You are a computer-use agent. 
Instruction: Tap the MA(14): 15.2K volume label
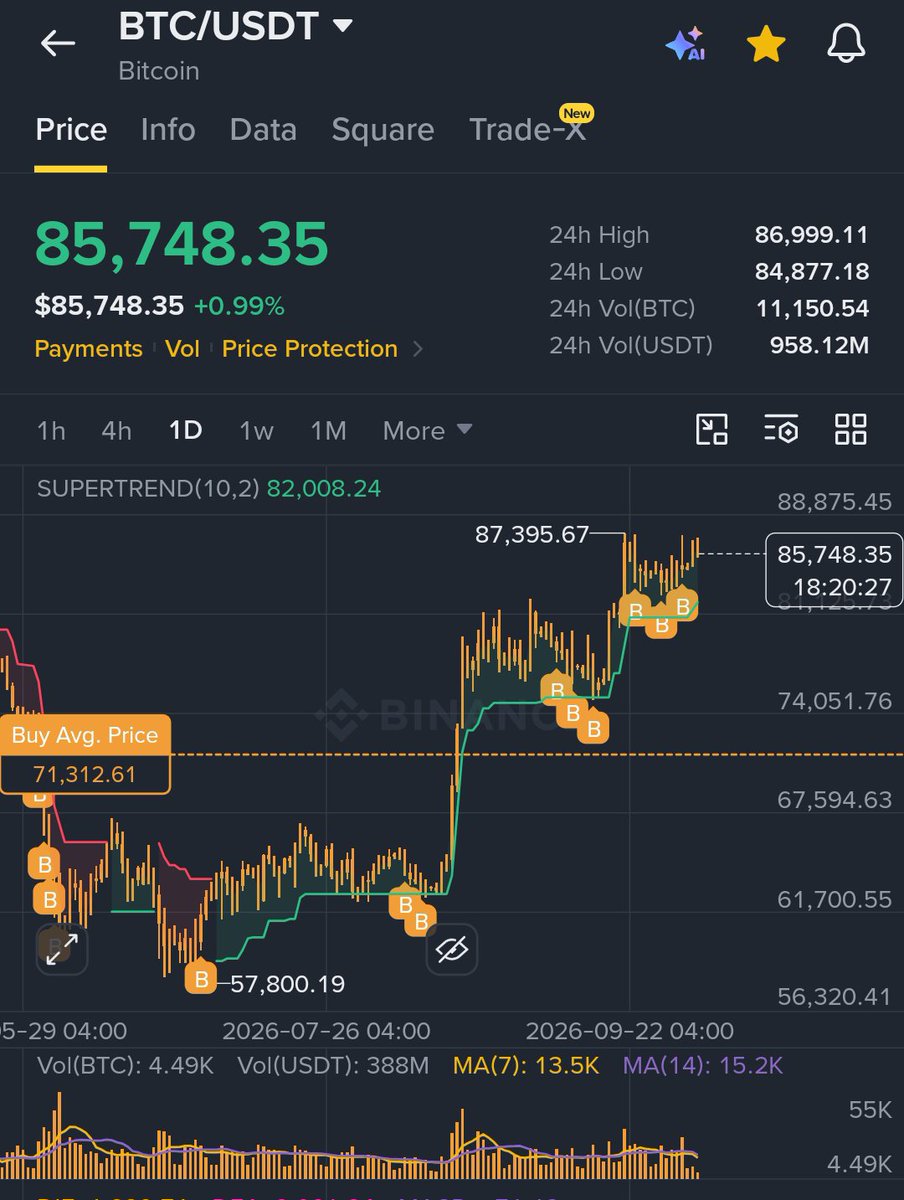coord(703,1066)
